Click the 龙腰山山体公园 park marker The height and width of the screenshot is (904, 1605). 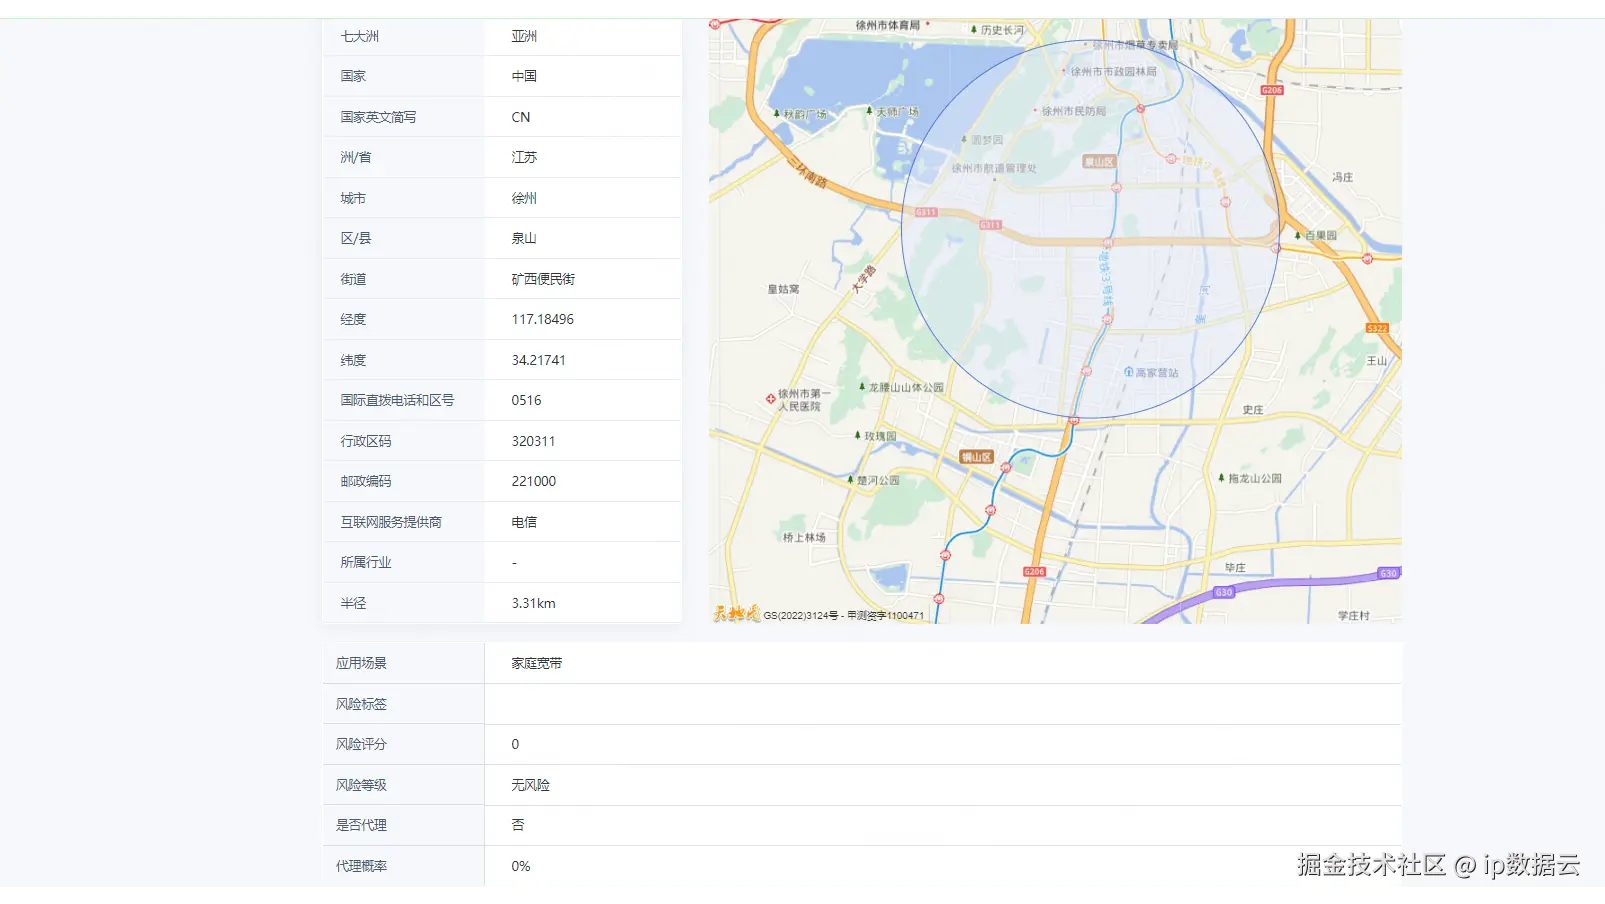pos(862,387)
